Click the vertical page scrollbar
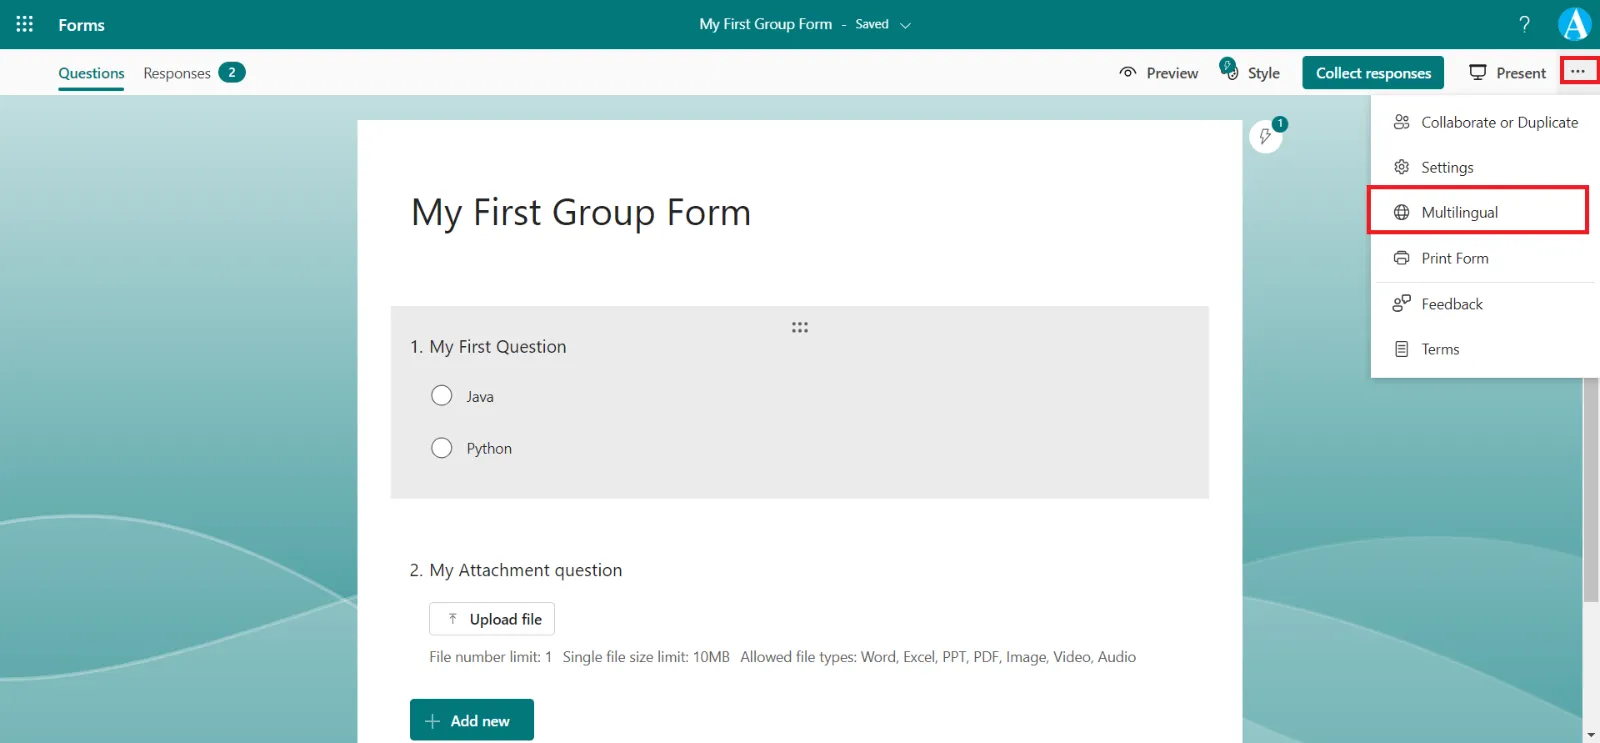The image size is (1600, 743). tap(1591, 490)
